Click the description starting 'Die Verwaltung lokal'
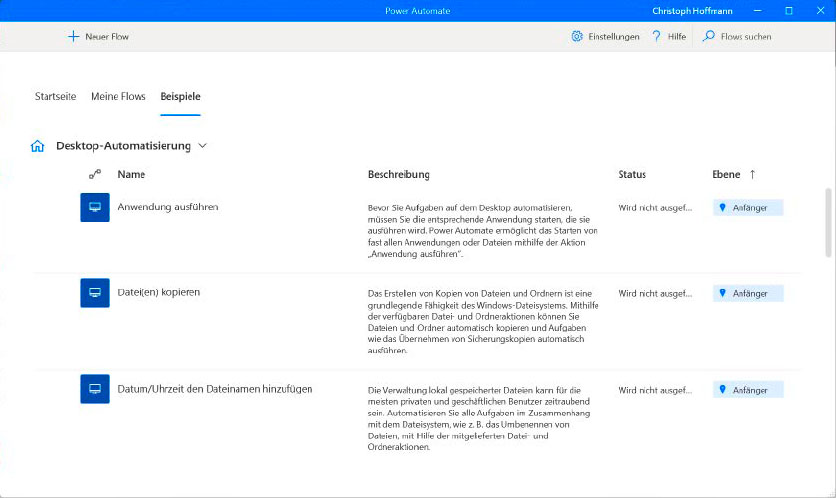Viewport: 836px width, 498px height. tap(479, 419)
